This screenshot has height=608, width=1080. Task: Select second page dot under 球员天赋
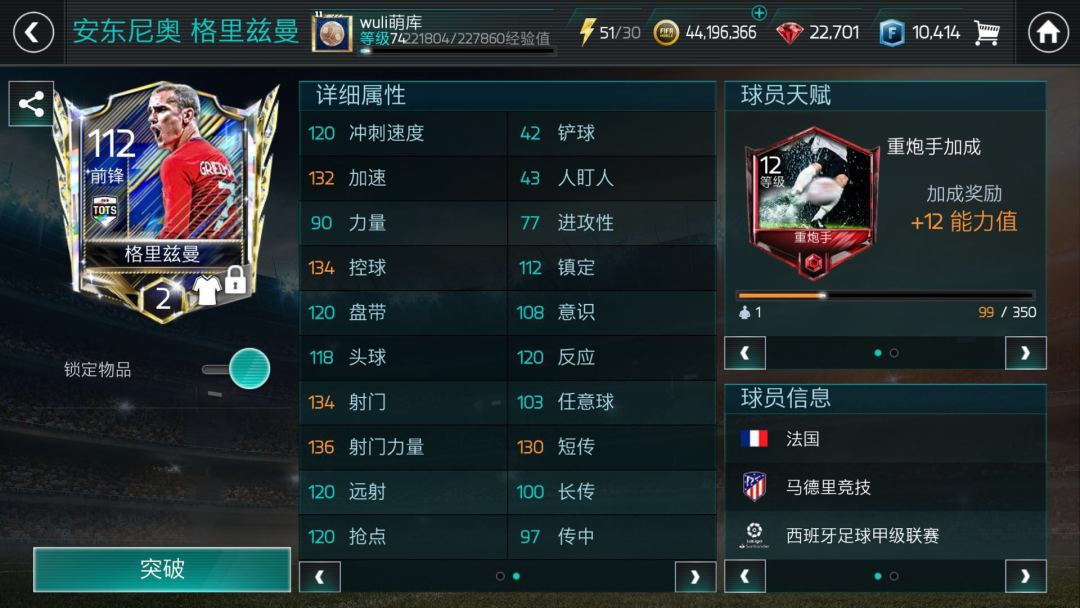(894, 353)
